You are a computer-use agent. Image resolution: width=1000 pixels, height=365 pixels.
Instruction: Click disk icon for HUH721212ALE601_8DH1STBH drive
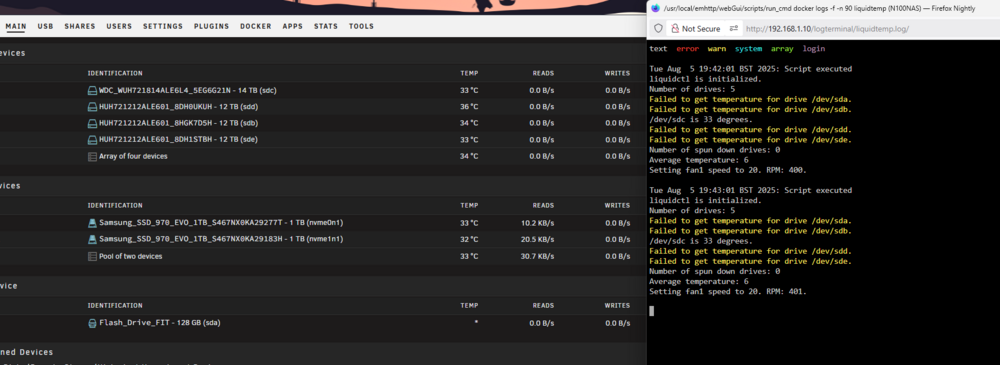[x=92, y=140]
